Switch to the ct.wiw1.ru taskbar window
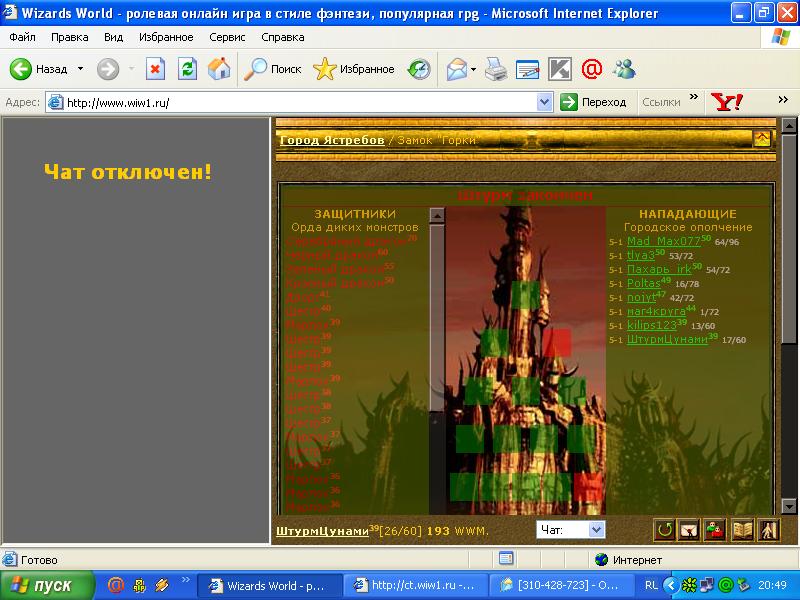The height and width of the screenshot is (600, 800). [x=414, y=585]
